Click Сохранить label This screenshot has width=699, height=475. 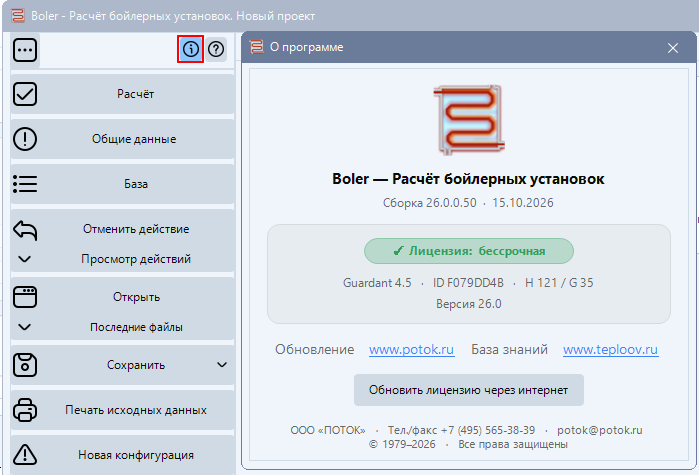136,365
